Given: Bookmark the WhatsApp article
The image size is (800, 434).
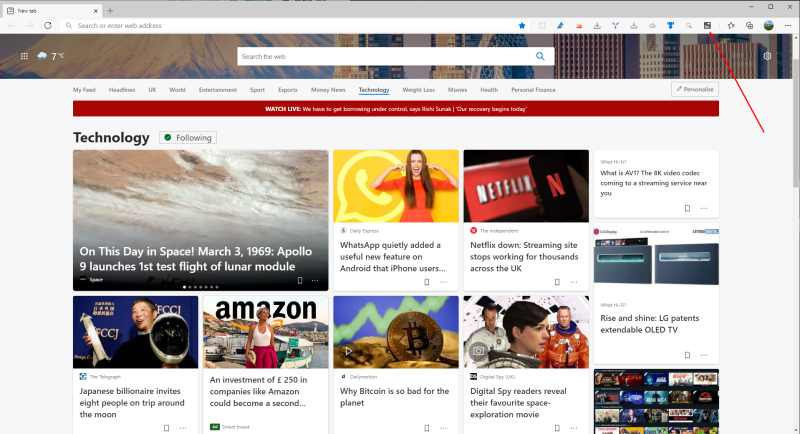Looking at the screenshot, I should pos(427,282).
